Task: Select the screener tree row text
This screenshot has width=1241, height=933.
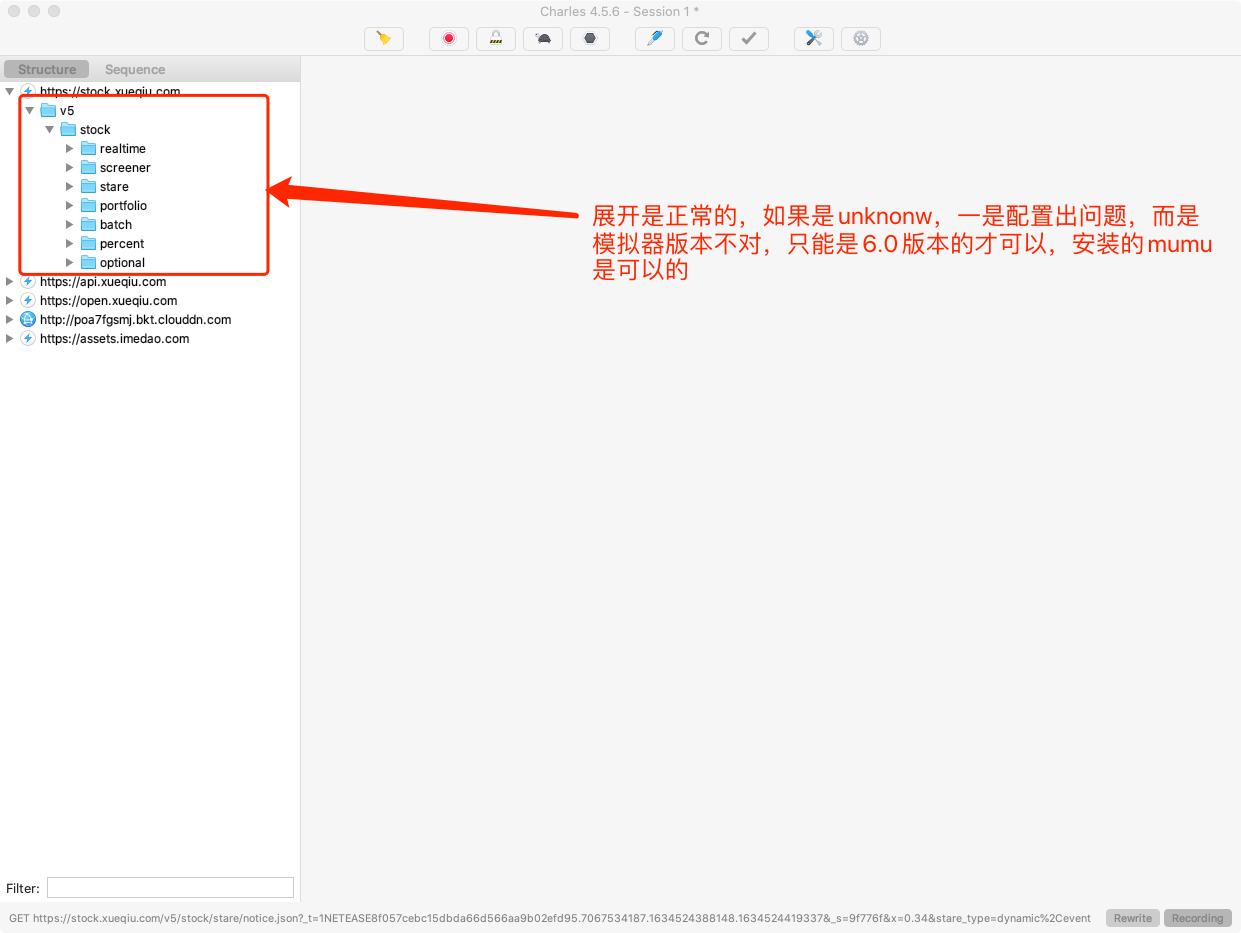Action: click(x=125, y=167)
